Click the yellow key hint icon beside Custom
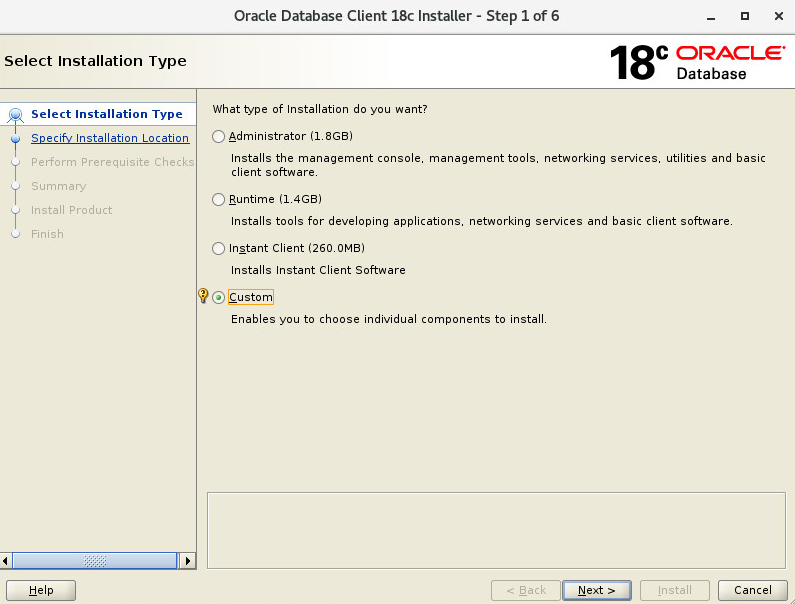The width and height of the screenshot is (795, 604). [203, 295]
